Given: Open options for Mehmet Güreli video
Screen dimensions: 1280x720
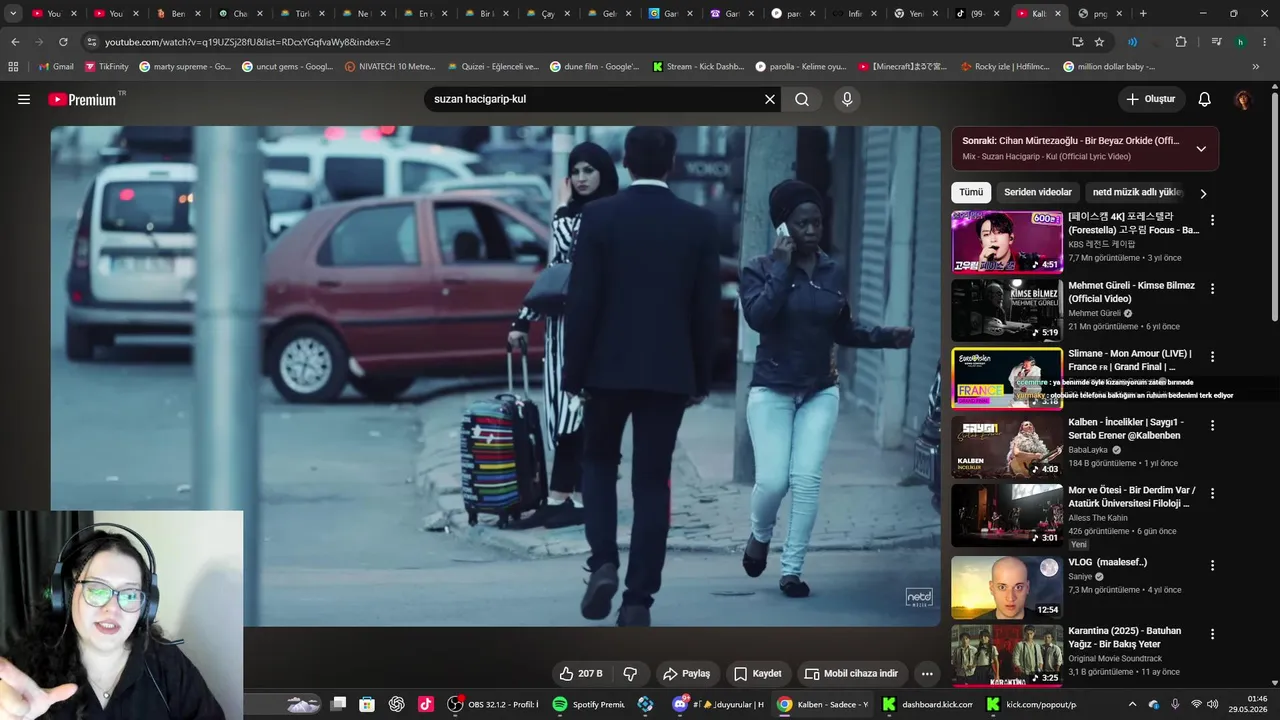Looking at the screenshot, I should [x=1212, y=289].
